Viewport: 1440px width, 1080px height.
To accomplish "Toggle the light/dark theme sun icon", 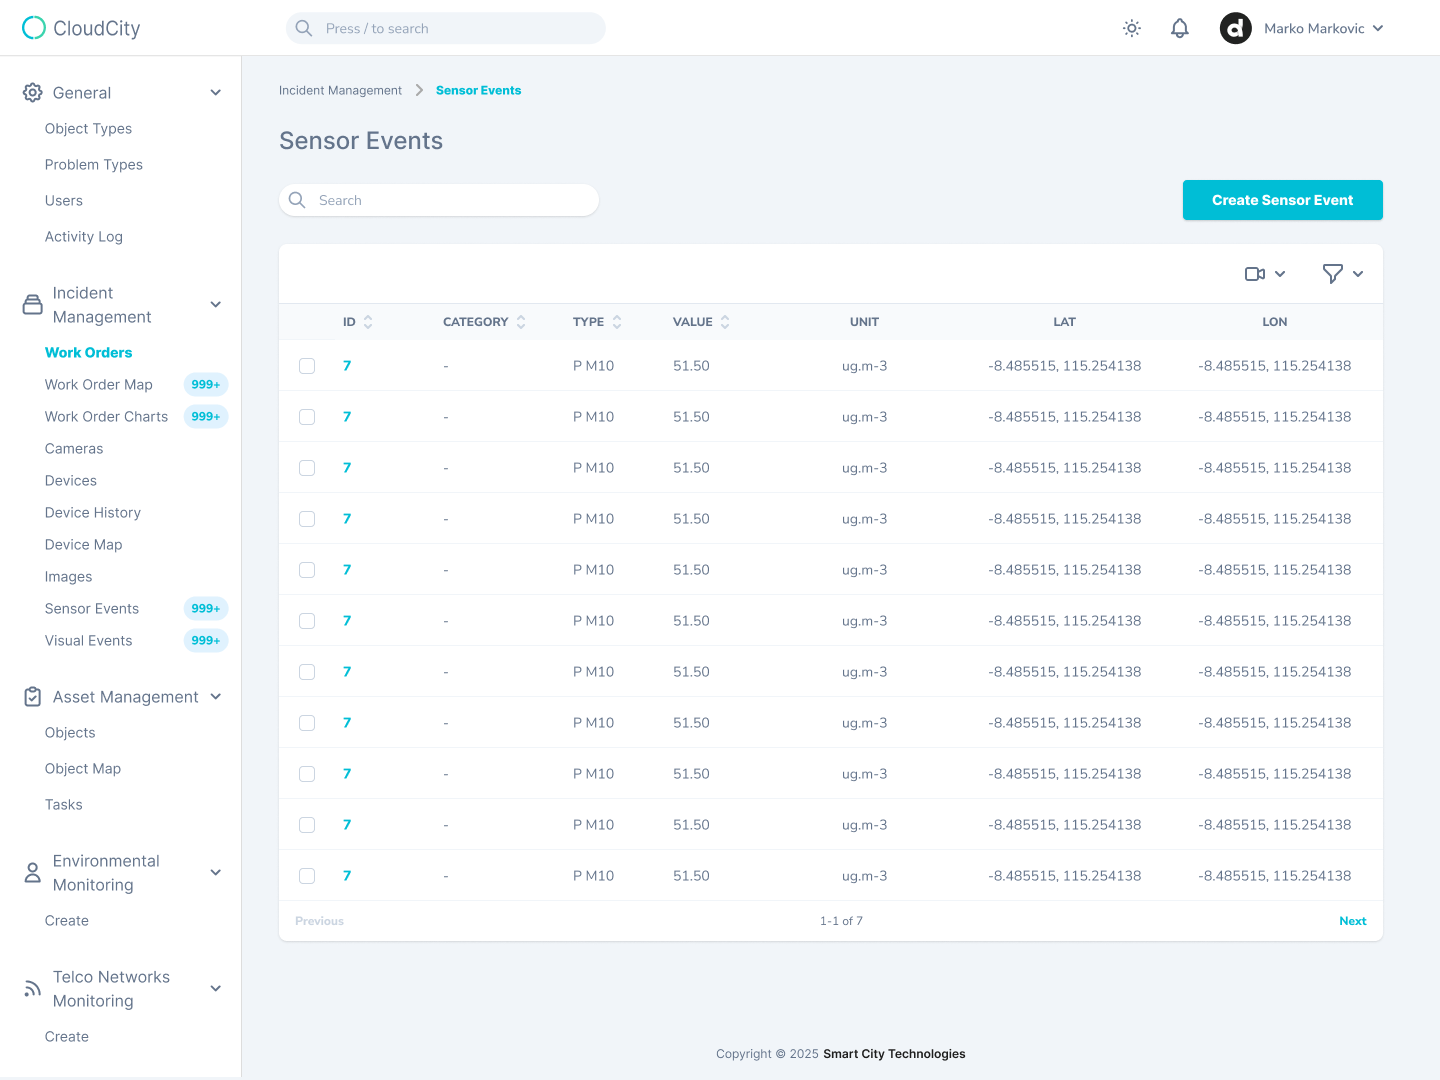I will point(1131,29).
